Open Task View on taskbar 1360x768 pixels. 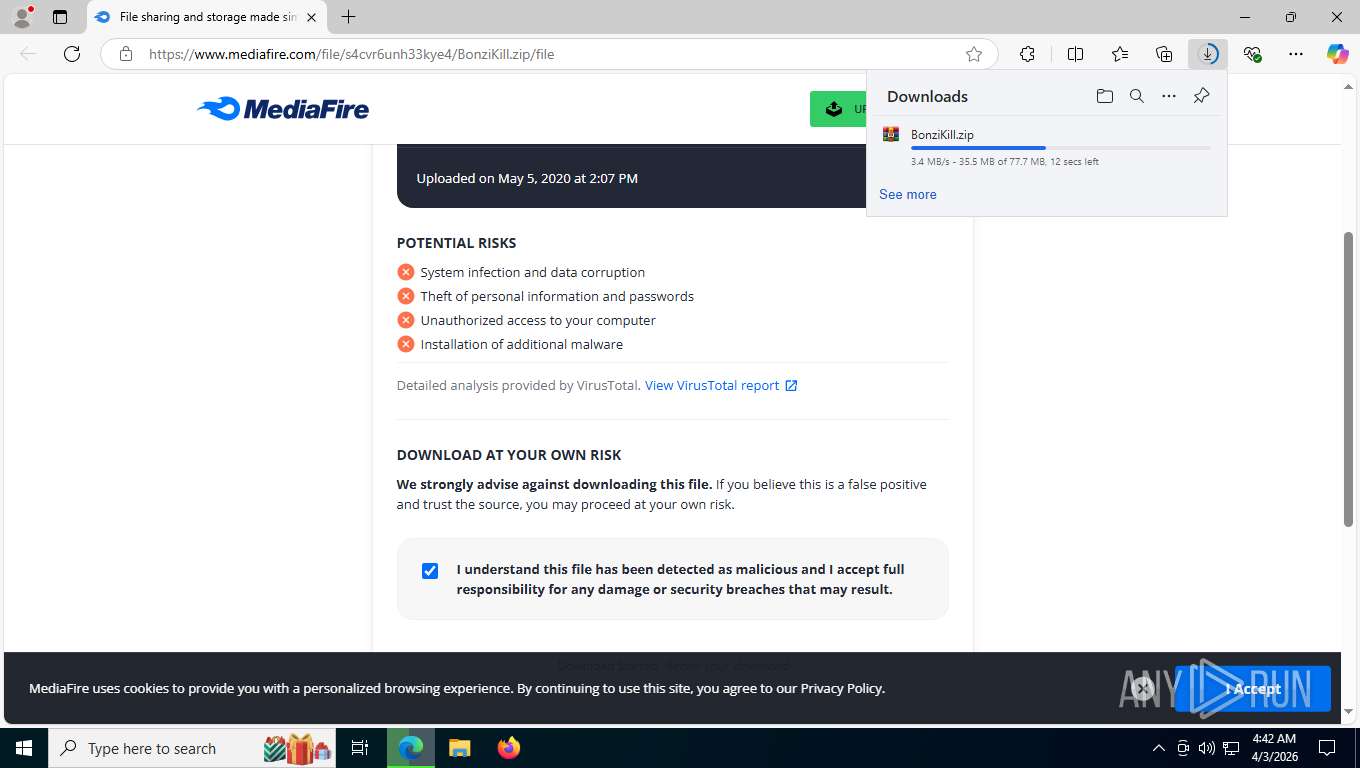click(360, 748)
